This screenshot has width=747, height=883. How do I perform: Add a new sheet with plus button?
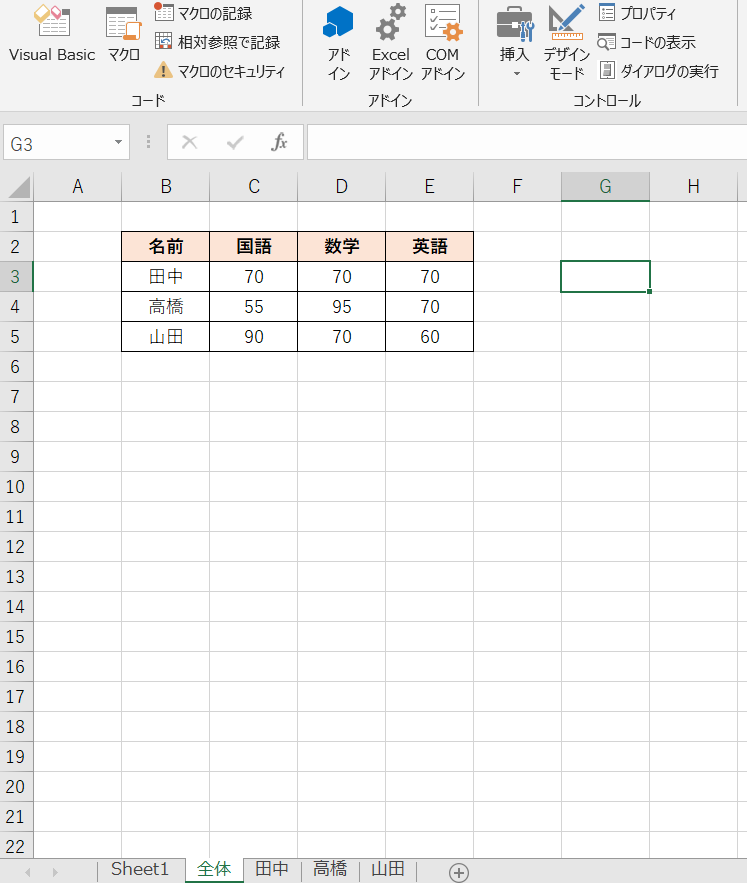pyautogui.click(x=459, y=872)
